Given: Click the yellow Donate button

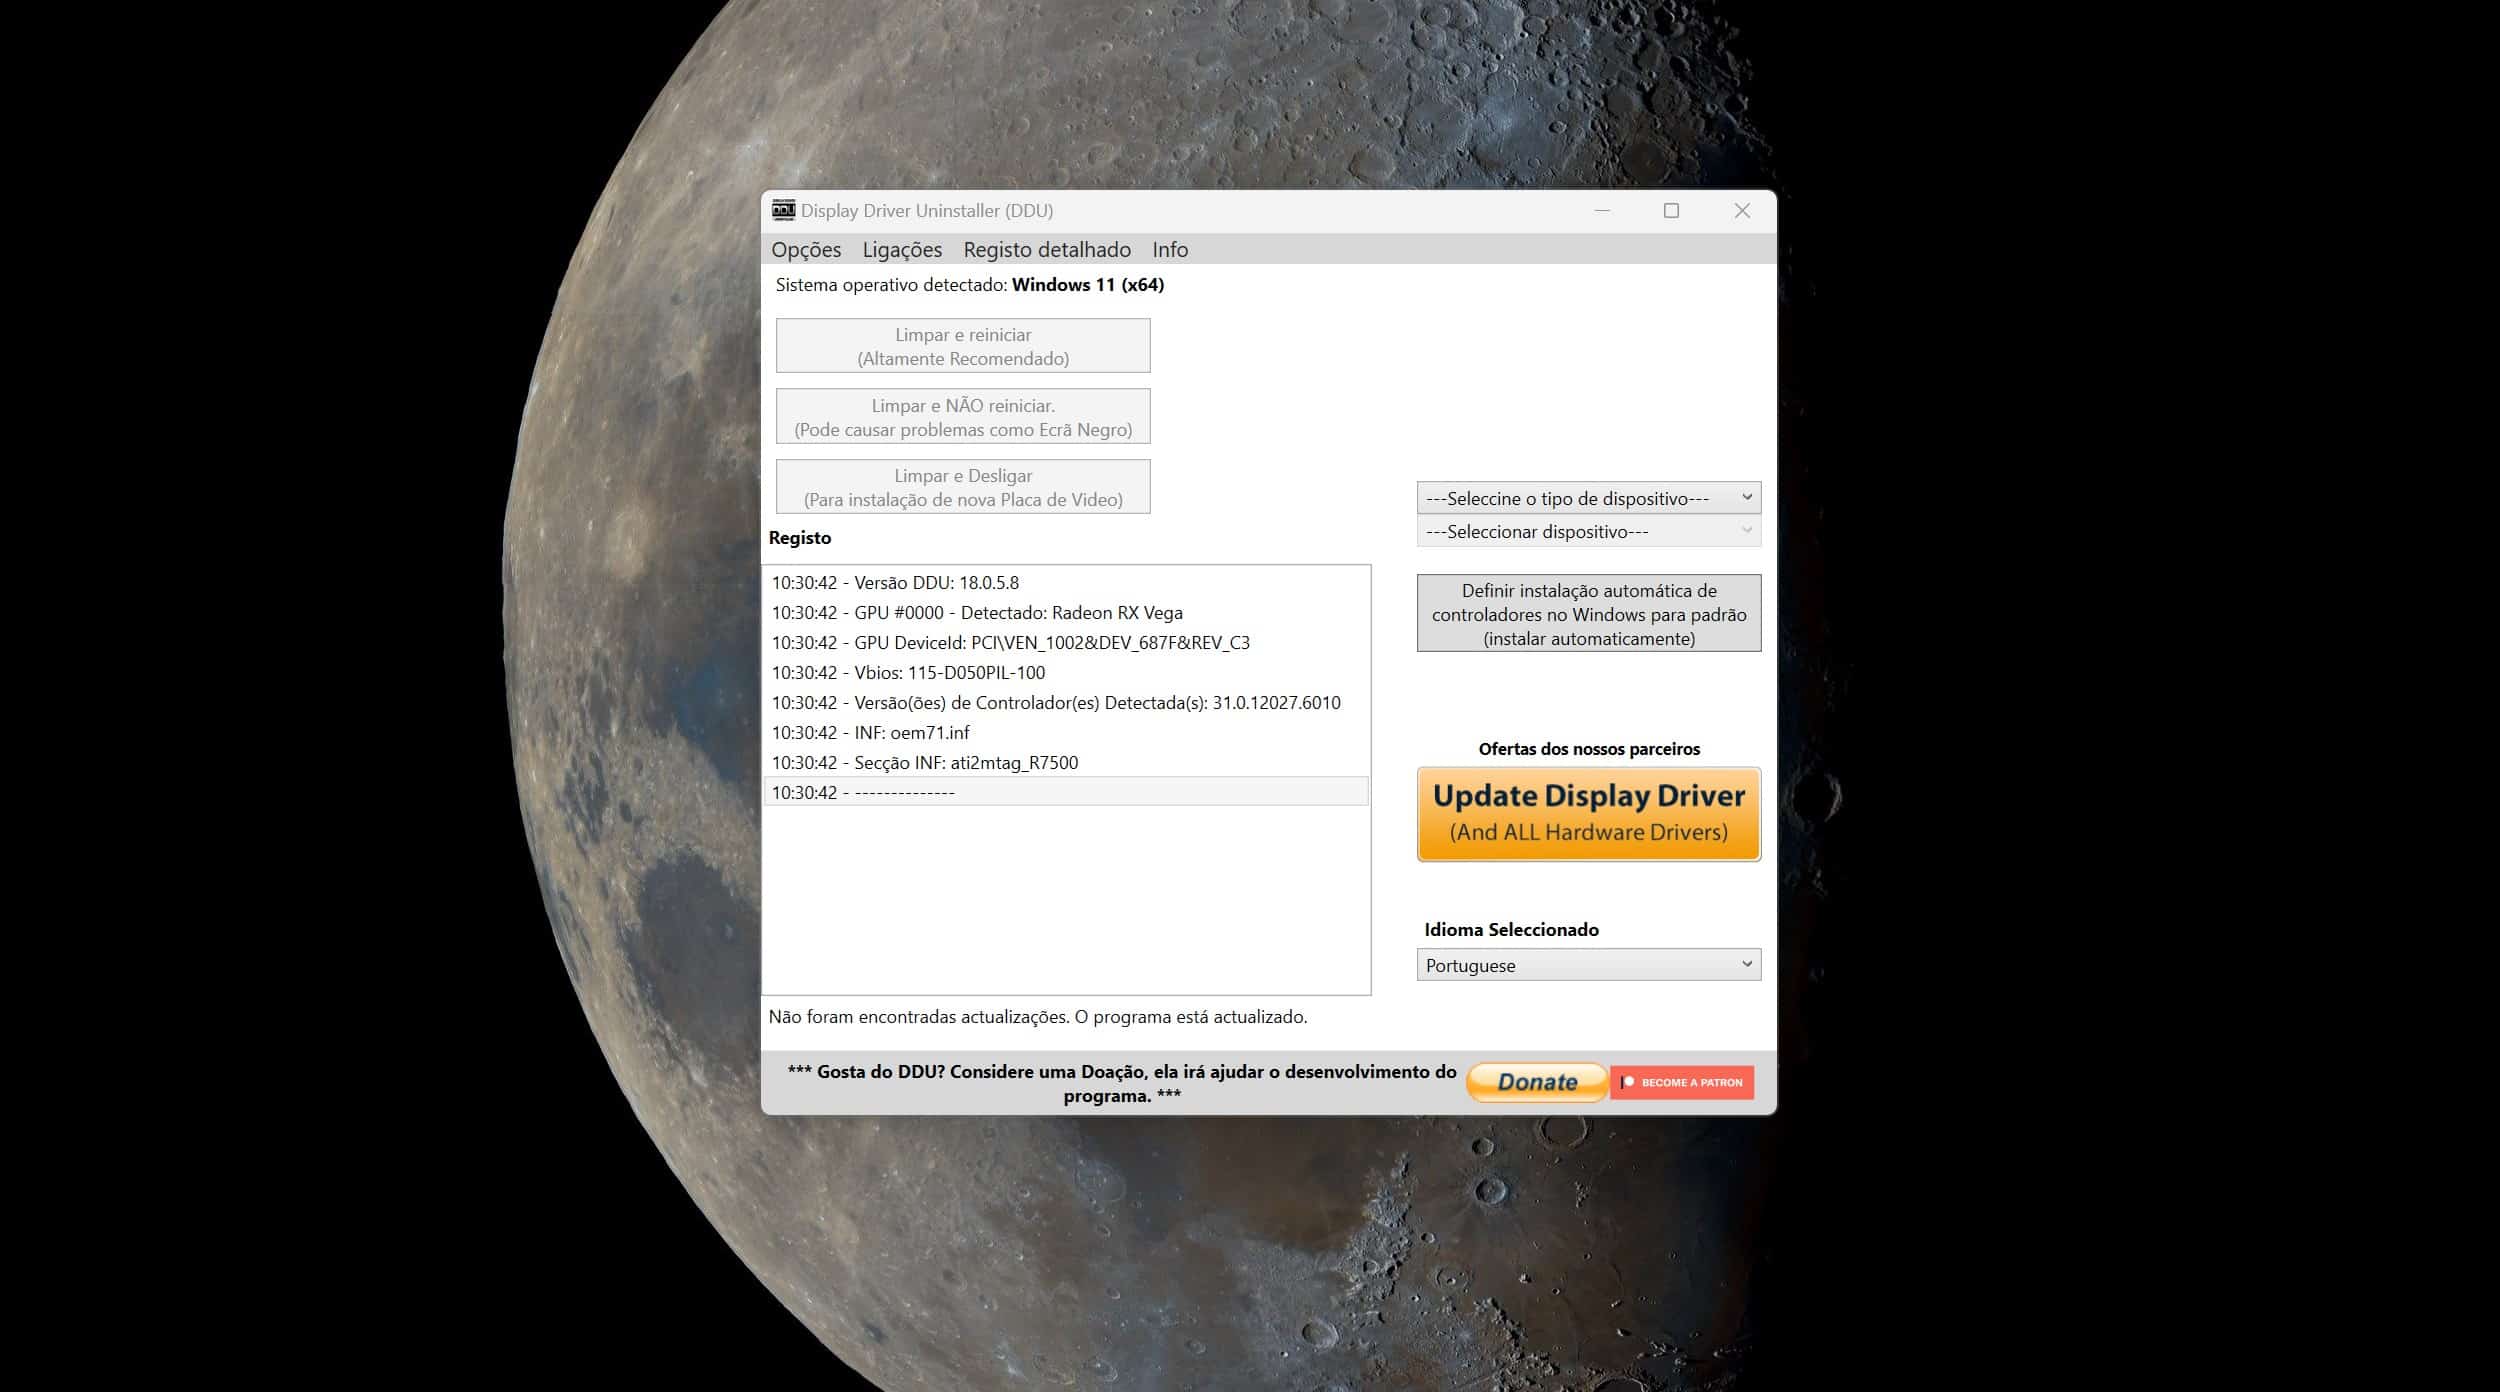Looking at the screenshot, I should (x=1537, y=1082).
